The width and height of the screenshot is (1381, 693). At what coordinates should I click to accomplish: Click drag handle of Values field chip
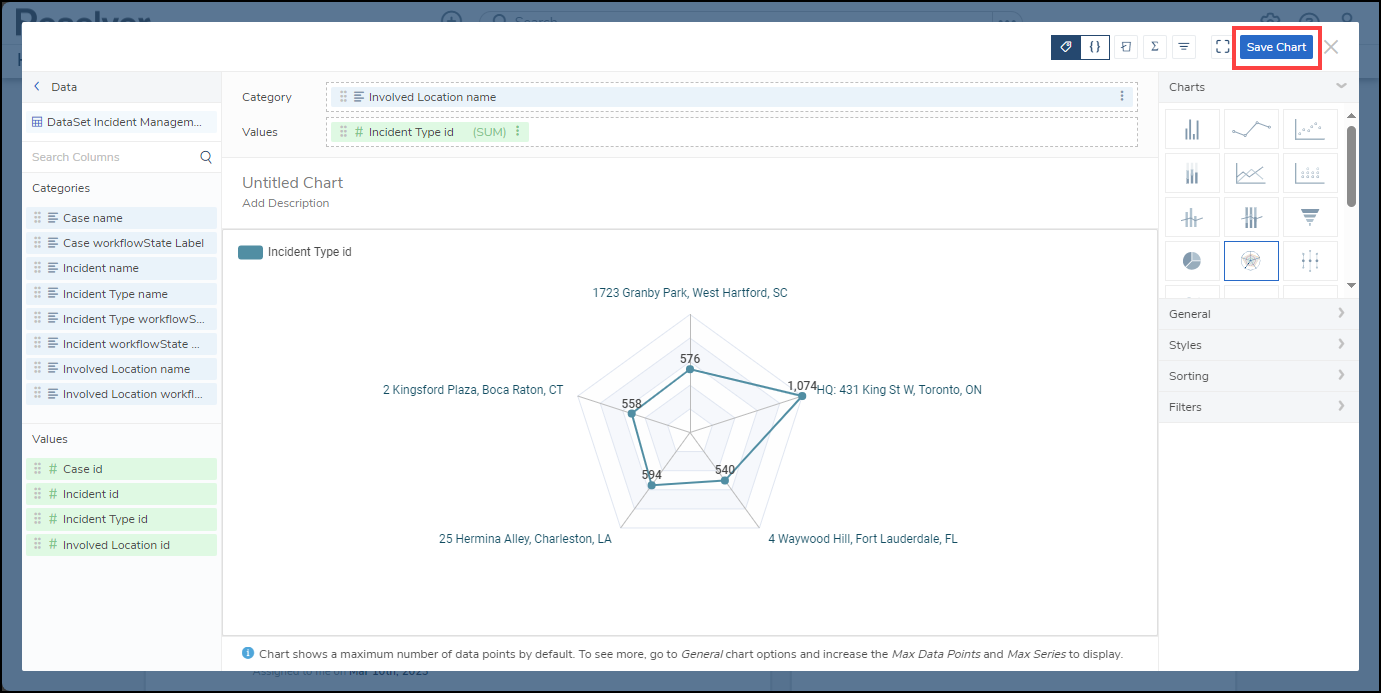pos(343,132)
